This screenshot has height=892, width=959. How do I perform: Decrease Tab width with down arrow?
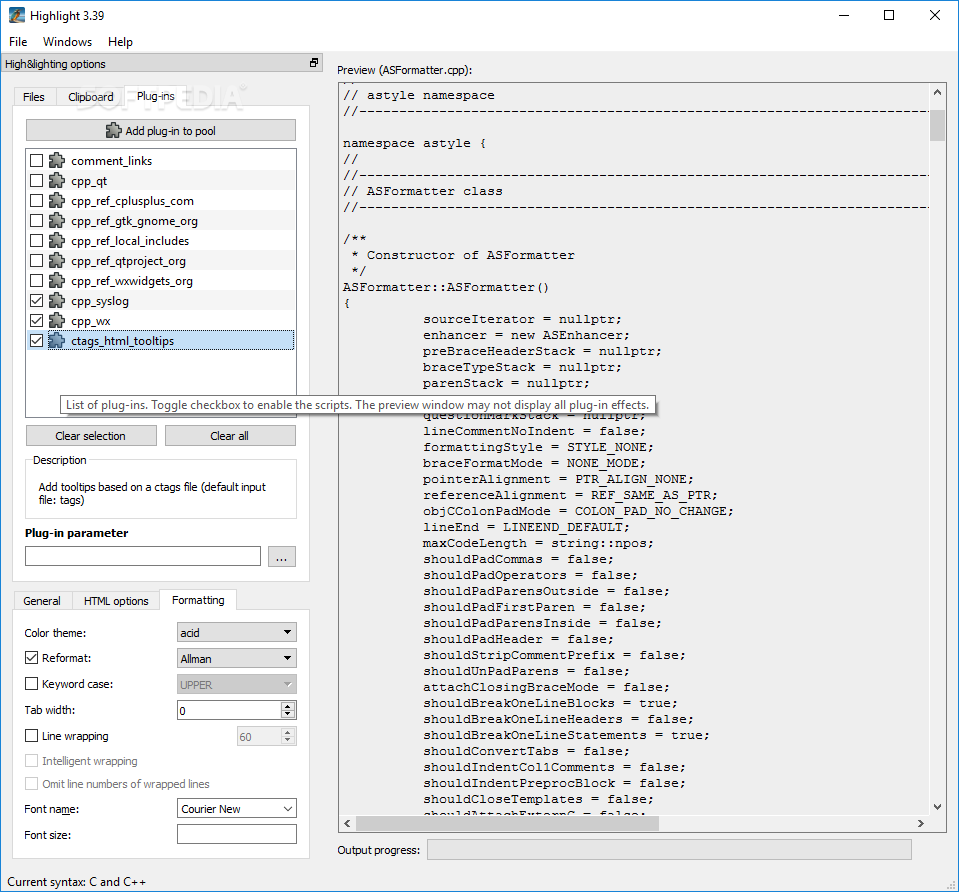click(287, 714)
